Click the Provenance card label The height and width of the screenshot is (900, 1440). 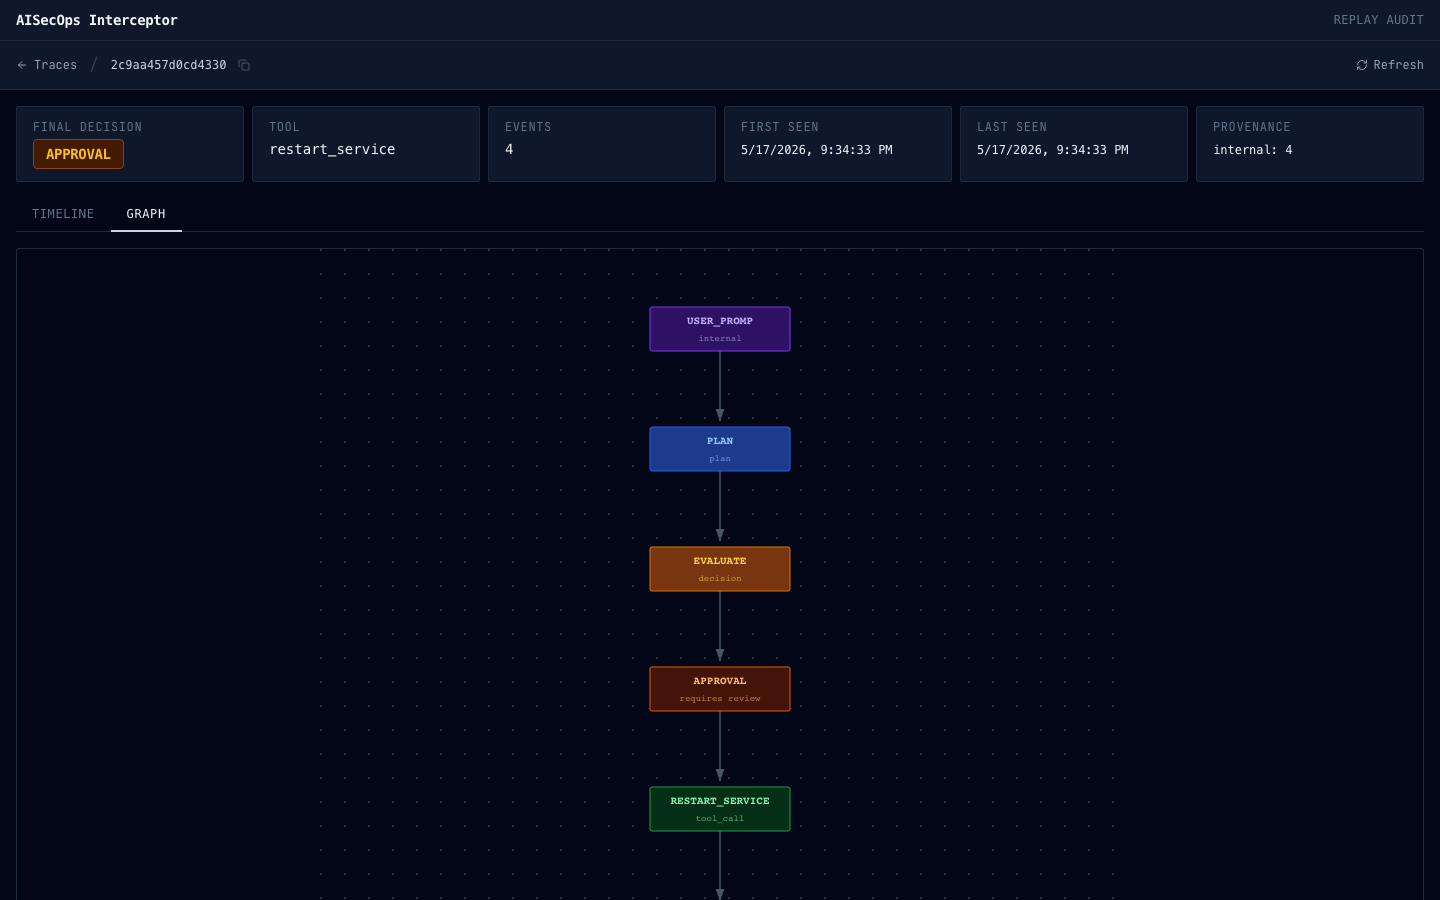1252,127
